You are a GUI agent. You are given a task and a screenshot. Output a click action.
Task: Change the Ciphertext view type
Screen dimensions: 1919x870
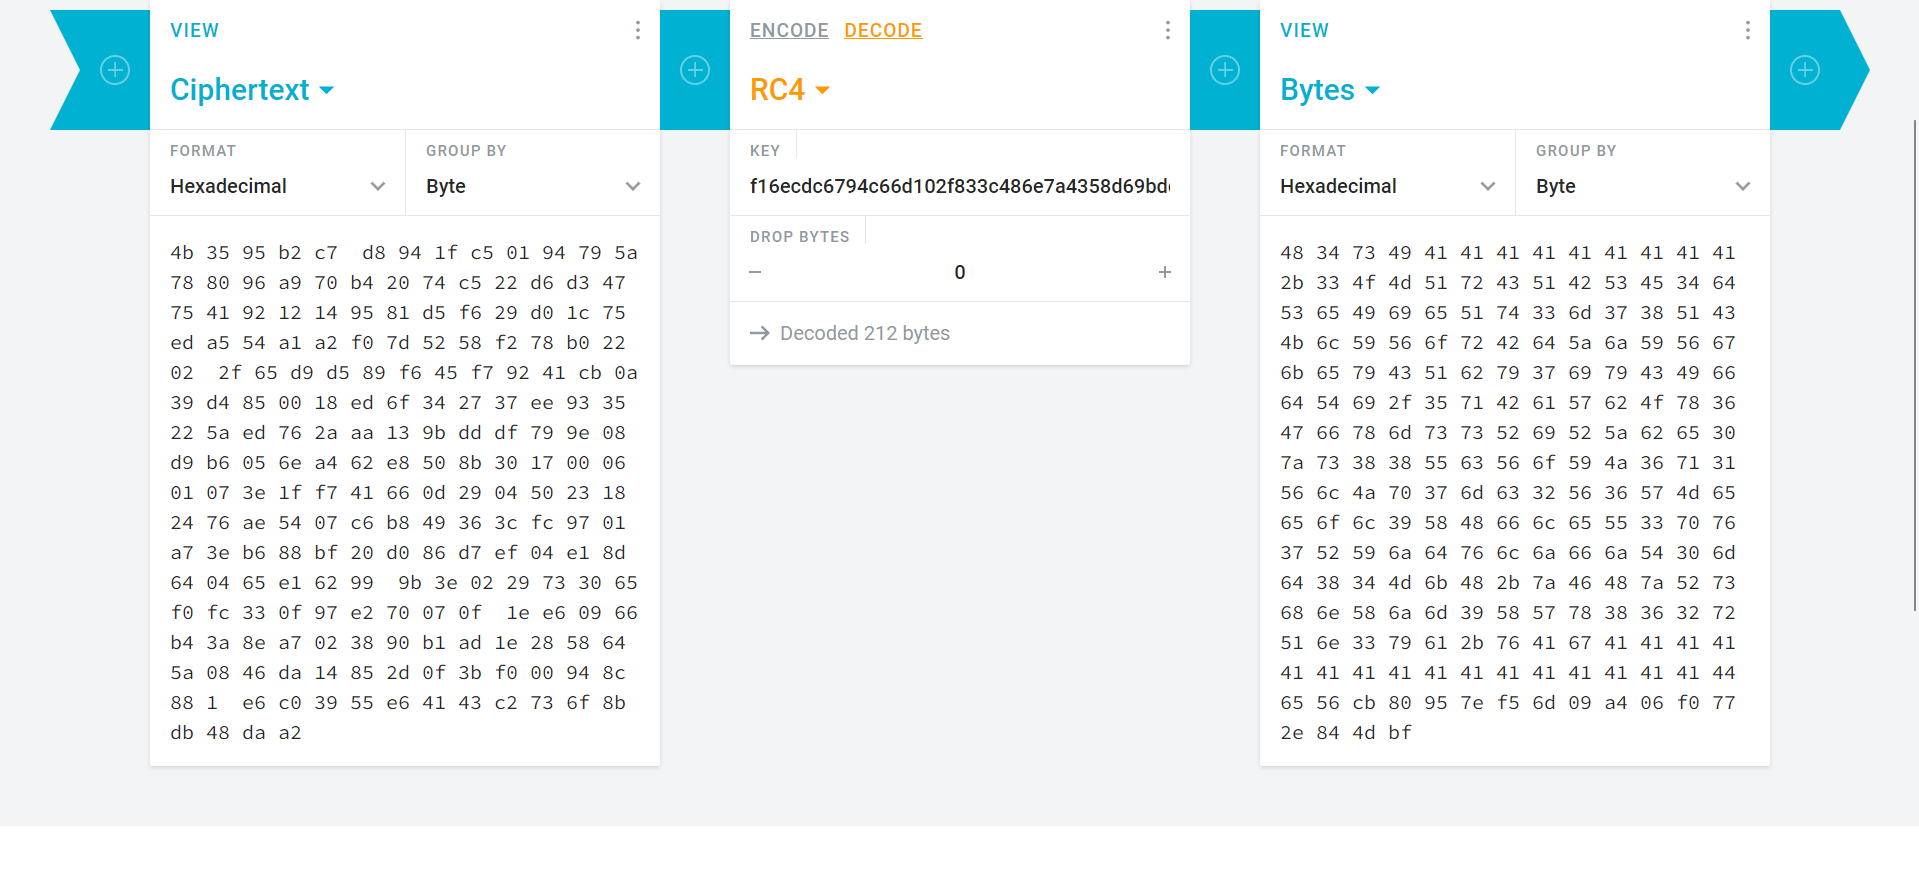(x=252, y=89)
